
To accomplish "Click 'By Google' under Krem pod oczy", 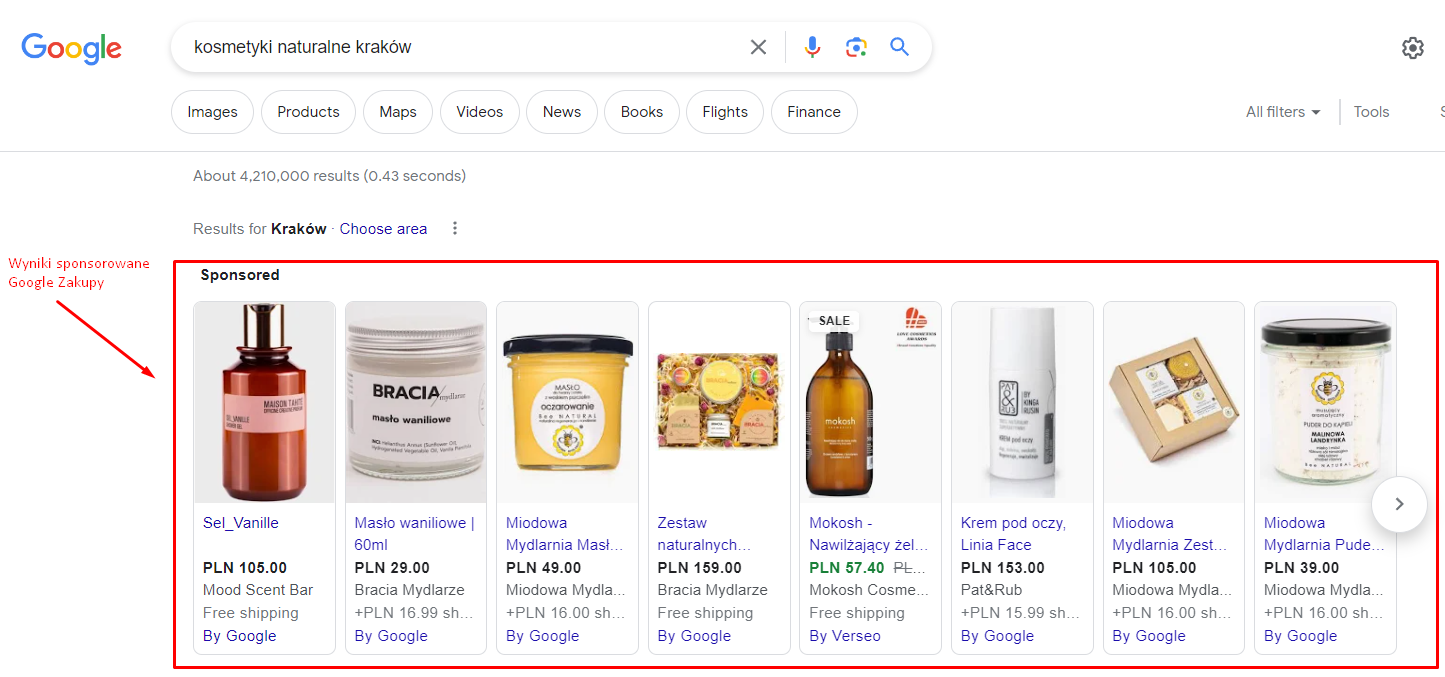I will 998,636.
